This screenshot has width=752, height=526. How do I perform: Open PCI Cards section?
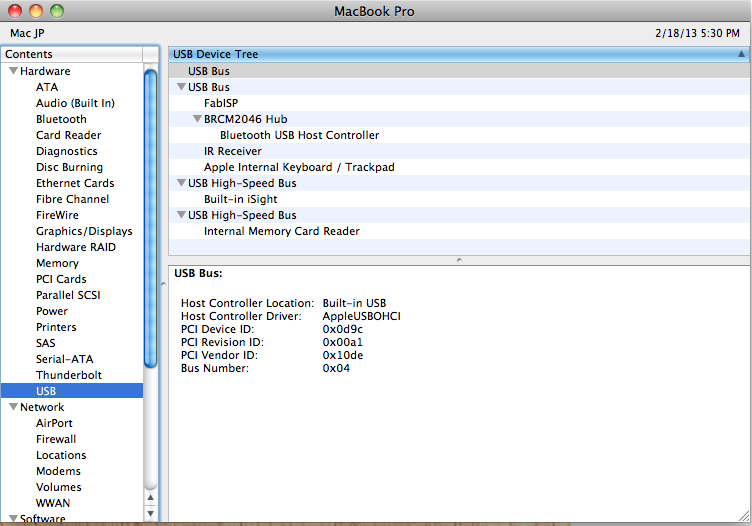[61, 279]
